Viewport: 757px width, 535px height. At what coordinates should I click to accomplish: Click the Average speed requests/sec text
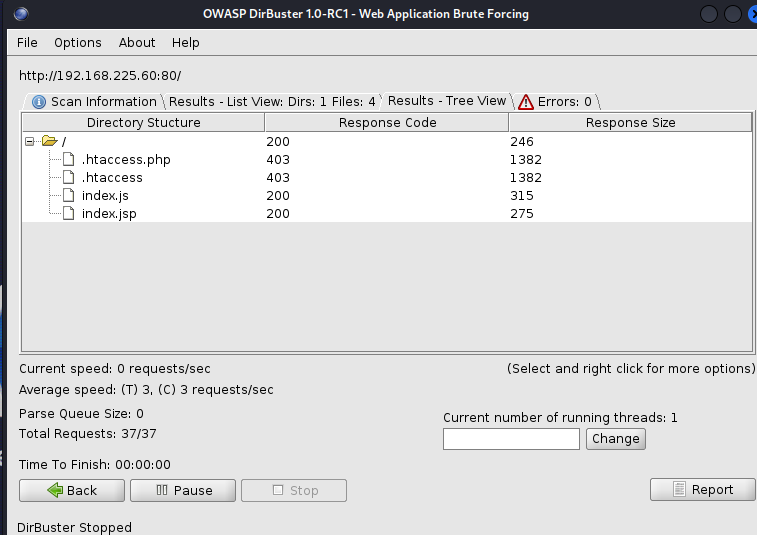146,390
